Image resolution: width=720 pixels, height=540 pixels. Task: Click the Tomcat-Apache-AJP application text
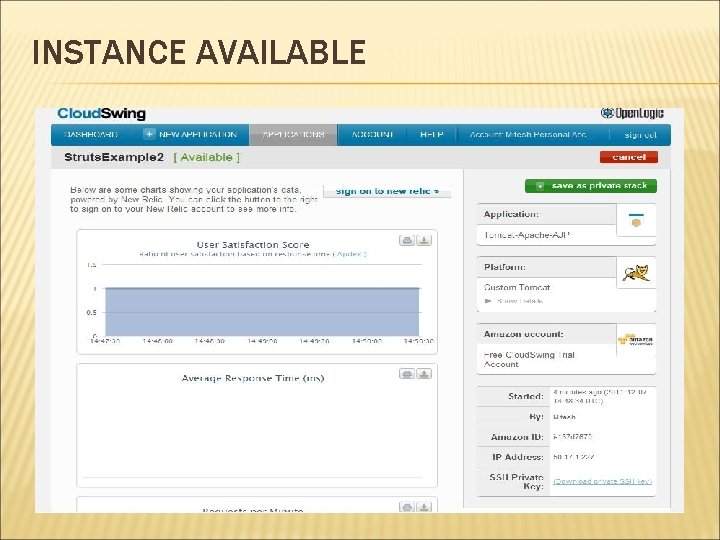pyautogui.click(x=527, y=235)
